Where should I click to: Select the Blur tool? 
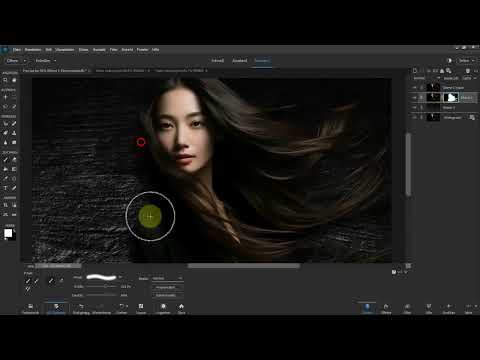pyautogui.click(x=5, y=142)
